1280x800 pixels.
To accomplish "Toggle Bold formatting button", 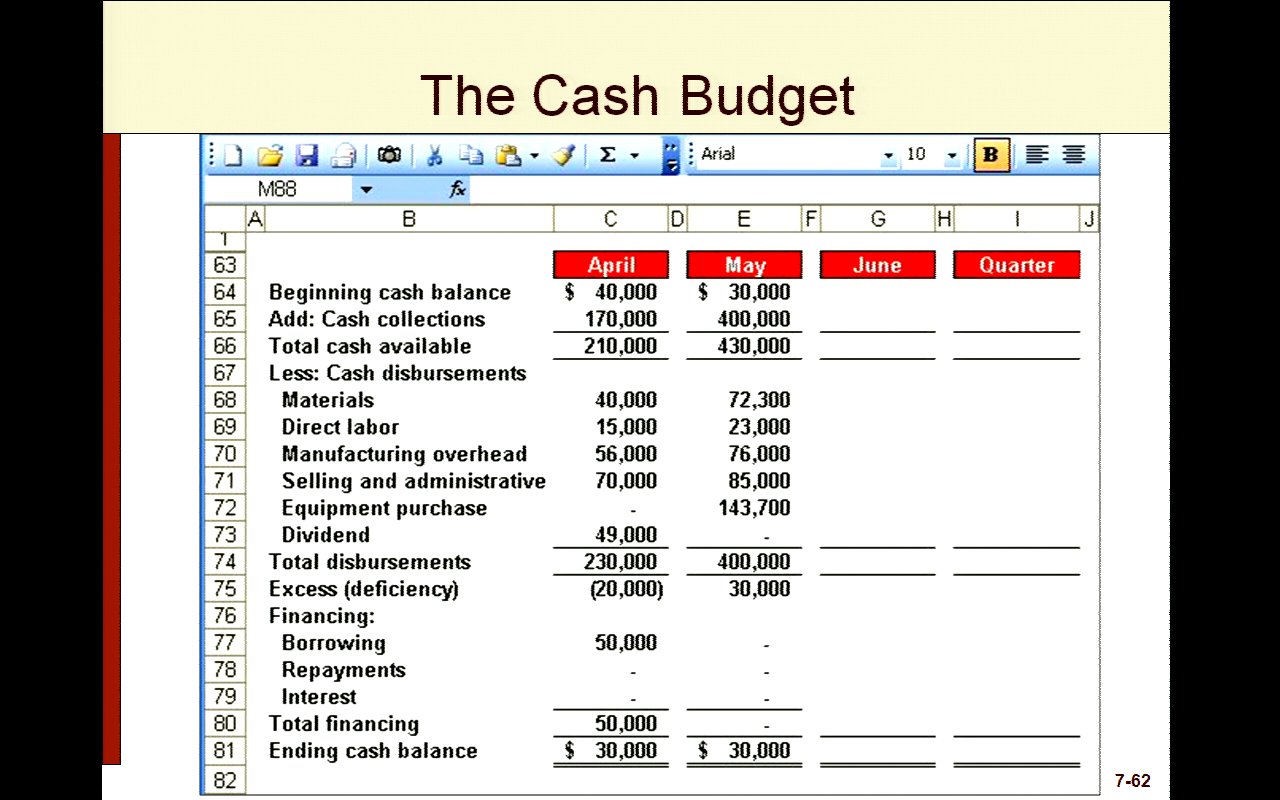I will pos(991,155).
